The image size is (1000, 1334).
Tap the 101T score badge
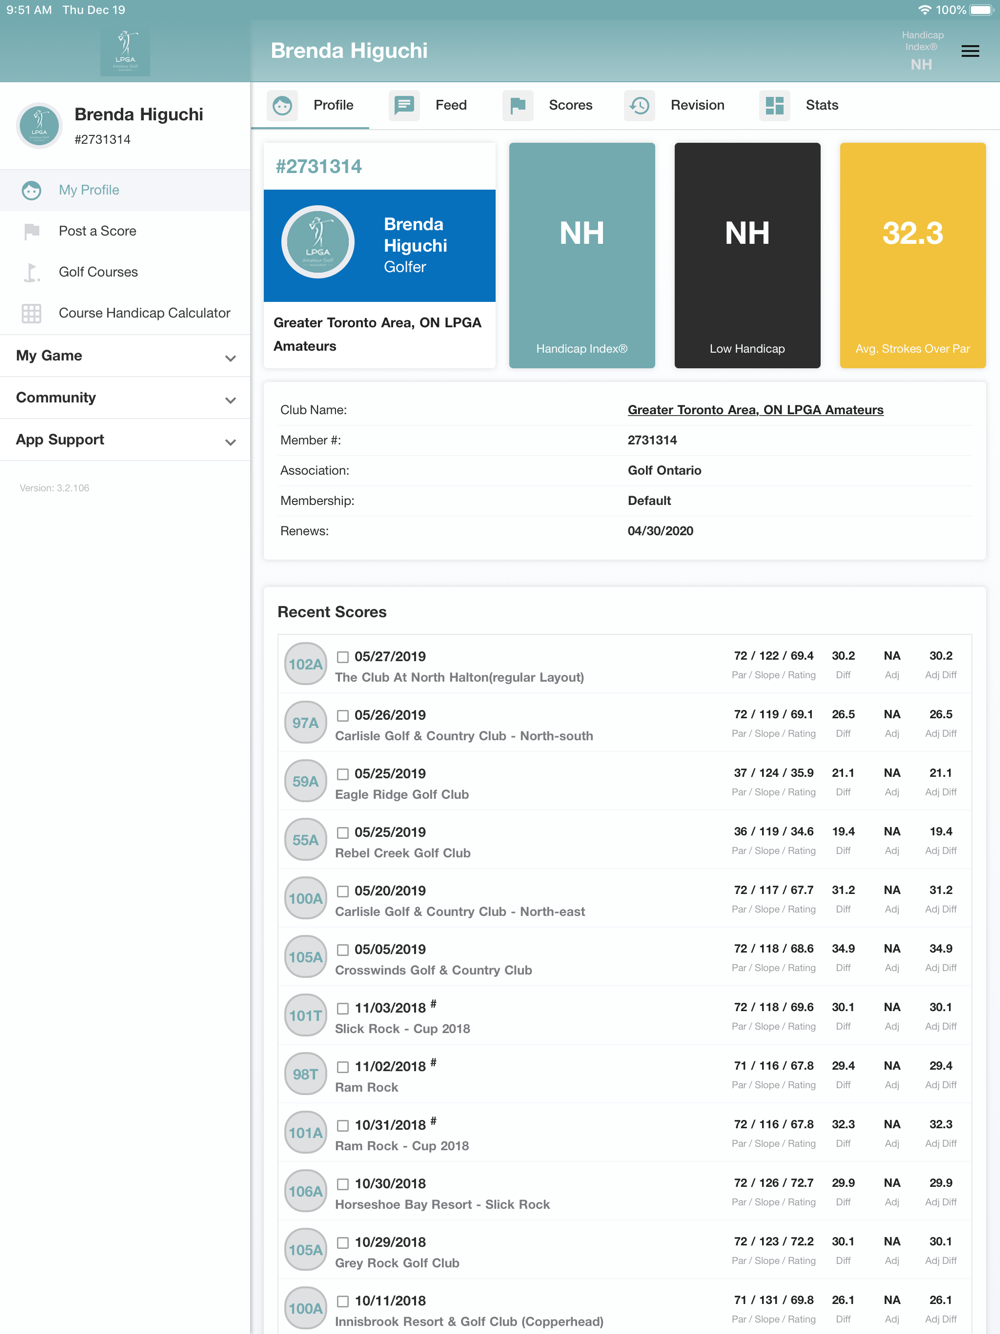pyautogui.click(x=305, y=1016)
